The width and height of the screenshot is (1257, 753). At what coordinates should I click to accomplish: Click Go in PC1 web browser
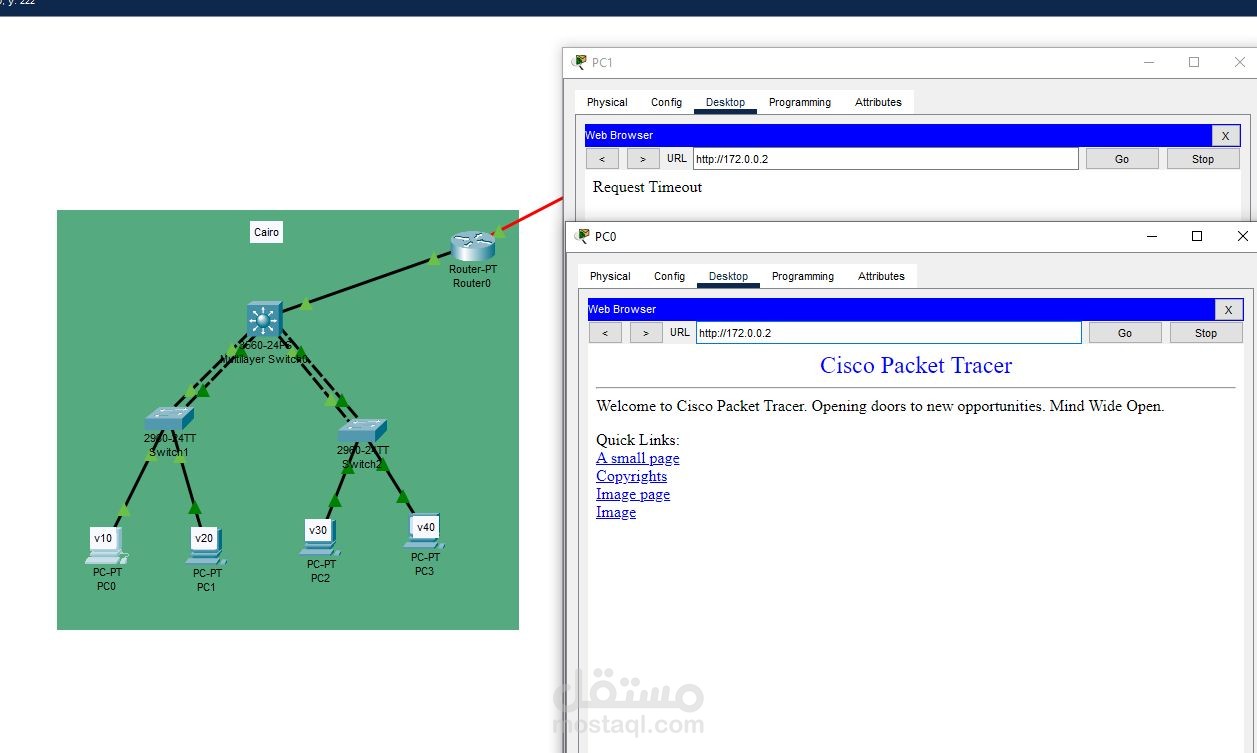coord(1122,159)
